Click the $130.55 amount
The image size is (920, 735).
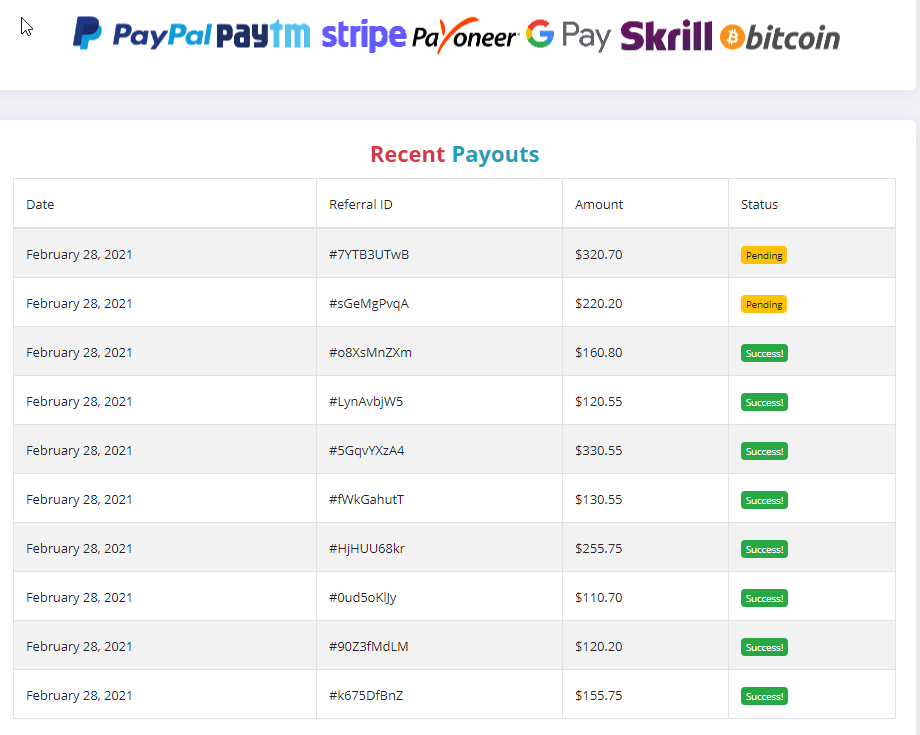pyautogui.click(x=598, y=499)
